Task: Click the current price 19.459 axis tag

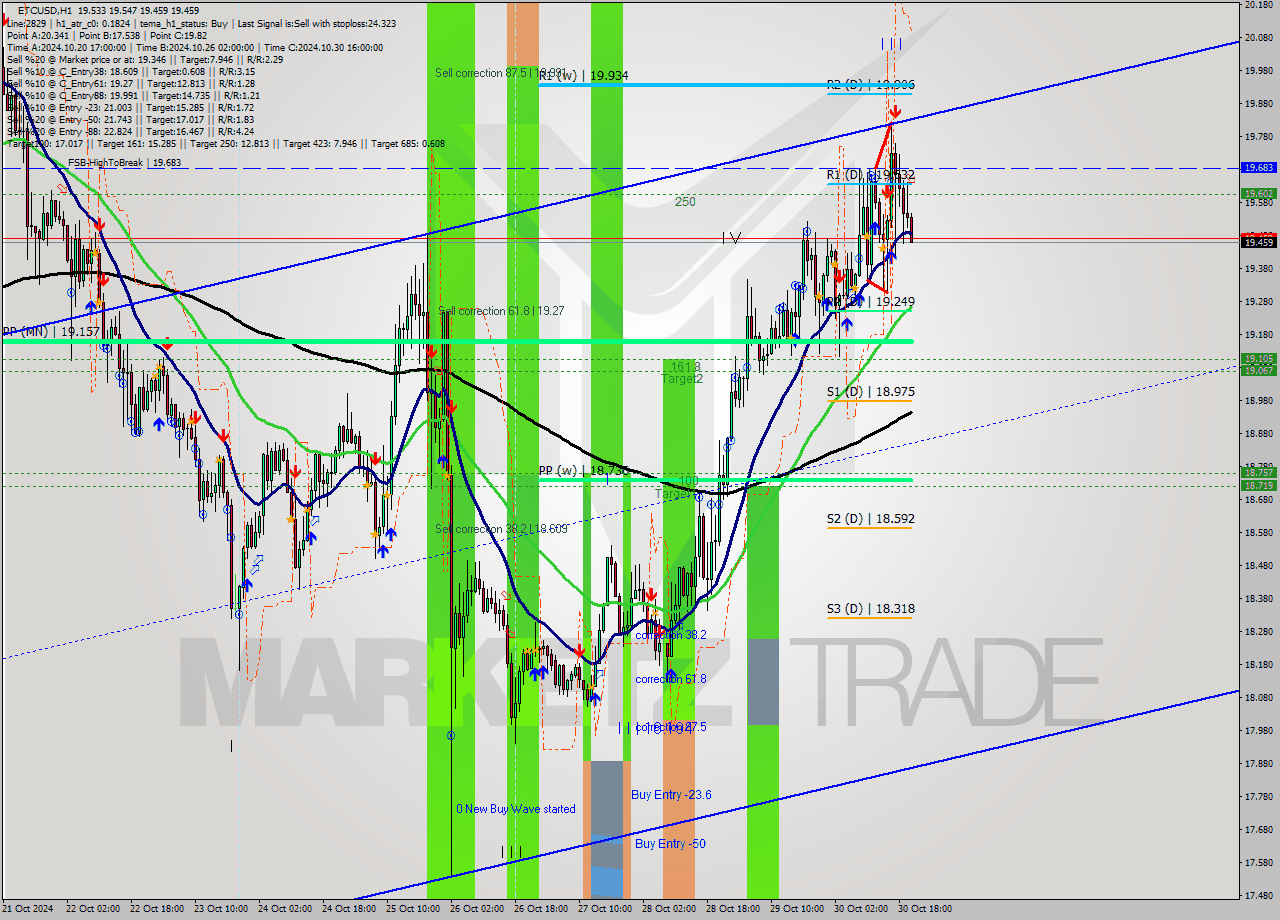Action: click(x=1258, y=241)
